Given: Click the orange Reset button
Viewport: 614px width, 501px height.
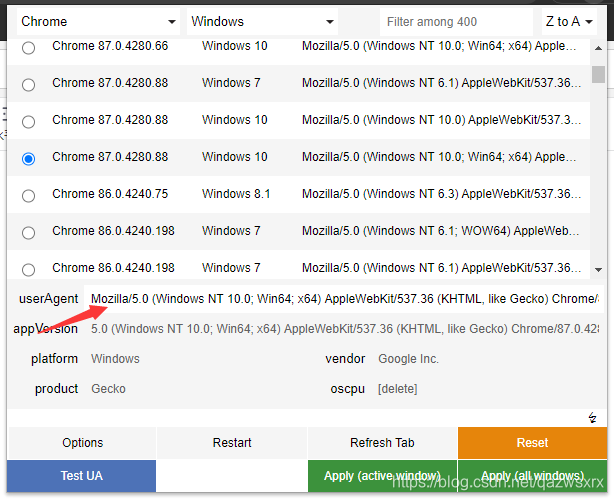Looking at the screenshot, I should (532, 443).
